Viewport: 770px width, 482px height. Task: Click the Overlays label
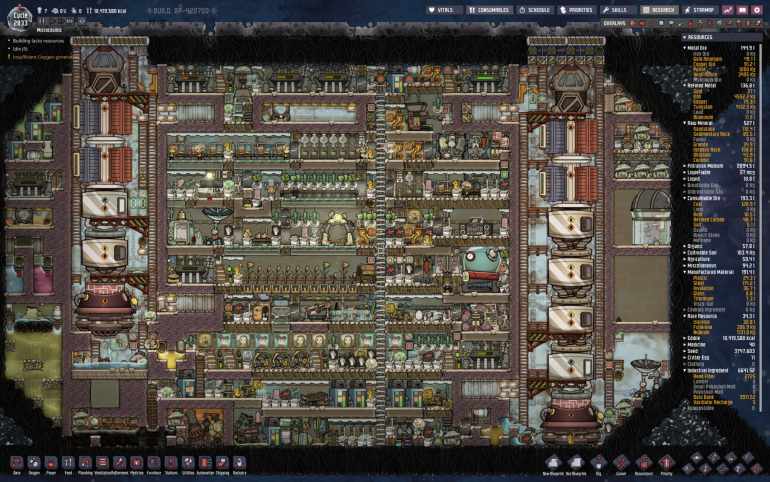tap(614, 23)
